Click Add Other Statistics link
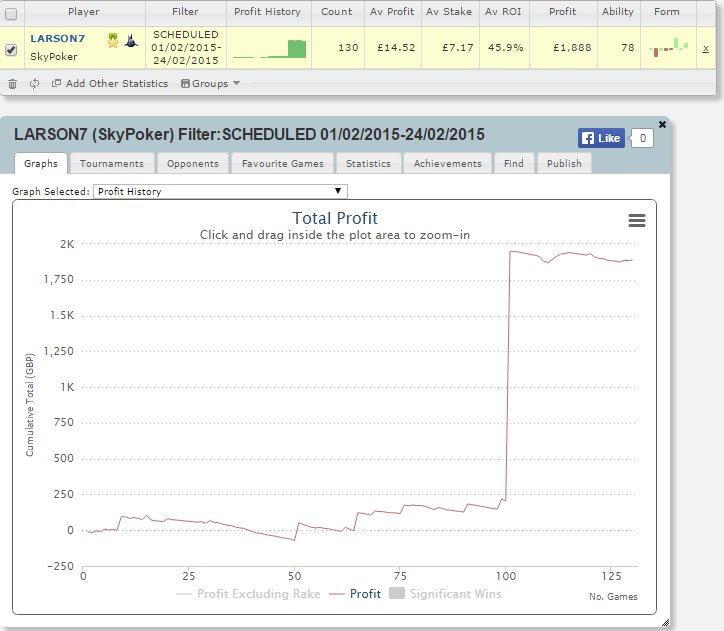This screenshot has height=631, width=724. 117,84
